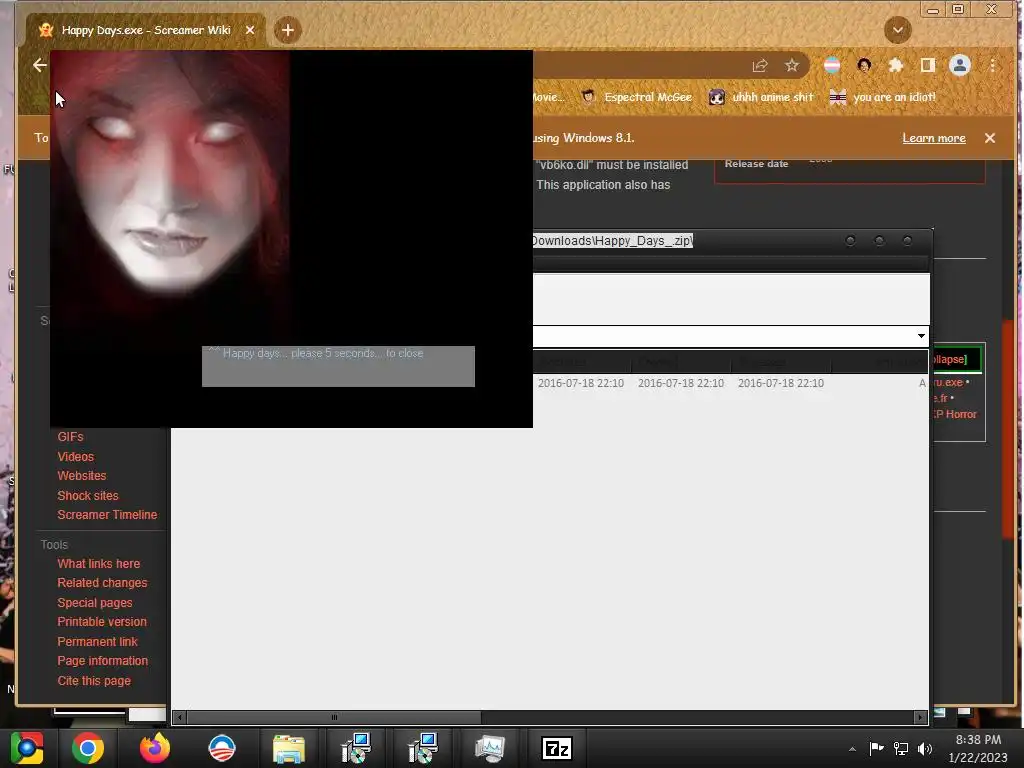Open Page information link
1024x768 pixels.
pyautogui.click(x=103, y=661)
